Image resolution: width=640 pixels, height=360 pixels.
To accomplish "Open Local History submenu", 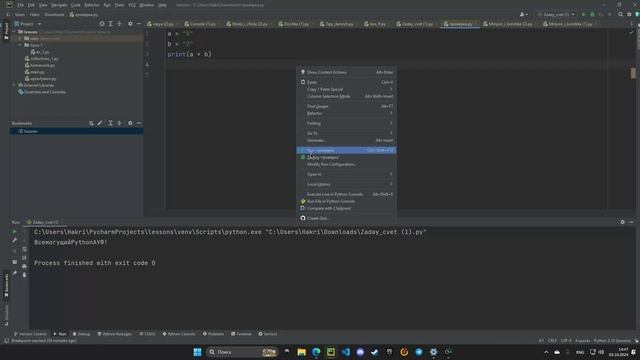I will click(346, 184).
